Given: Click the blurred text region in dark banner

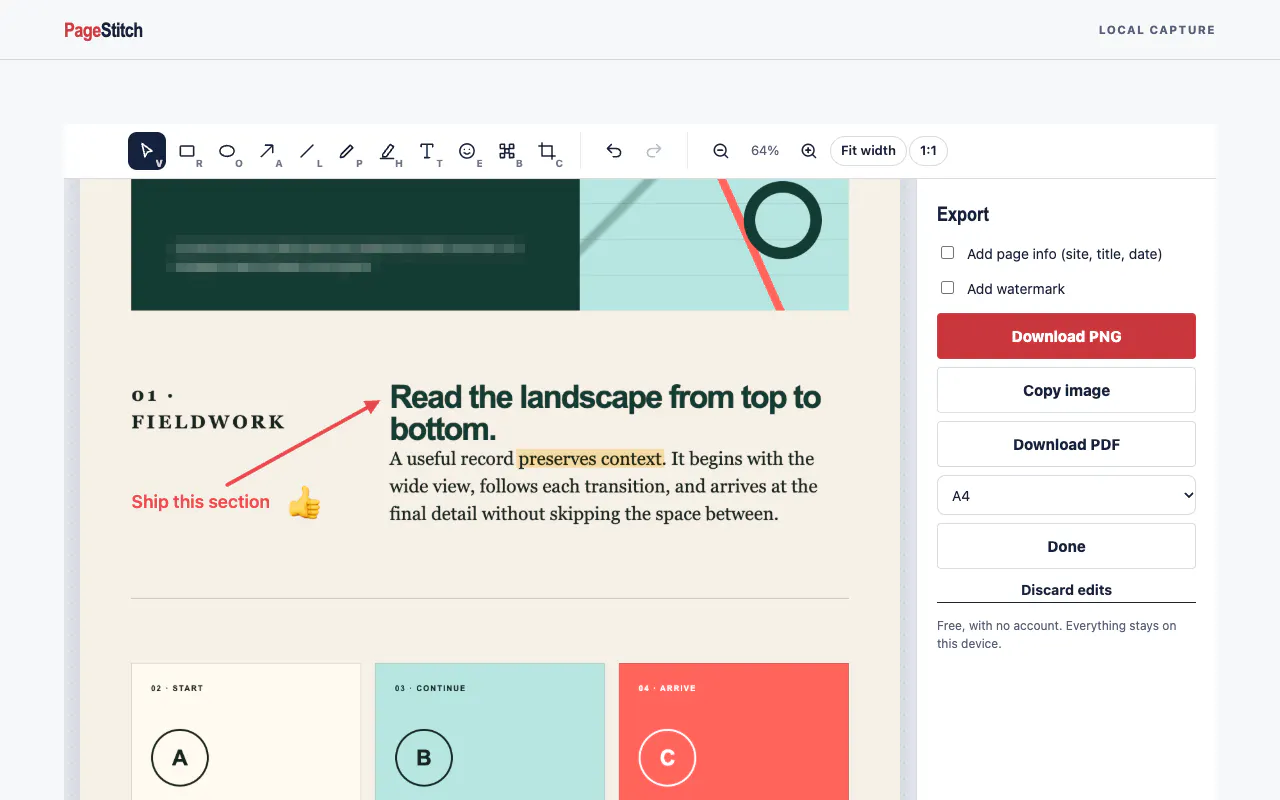Looking at the screenshot, I should 345,253.
